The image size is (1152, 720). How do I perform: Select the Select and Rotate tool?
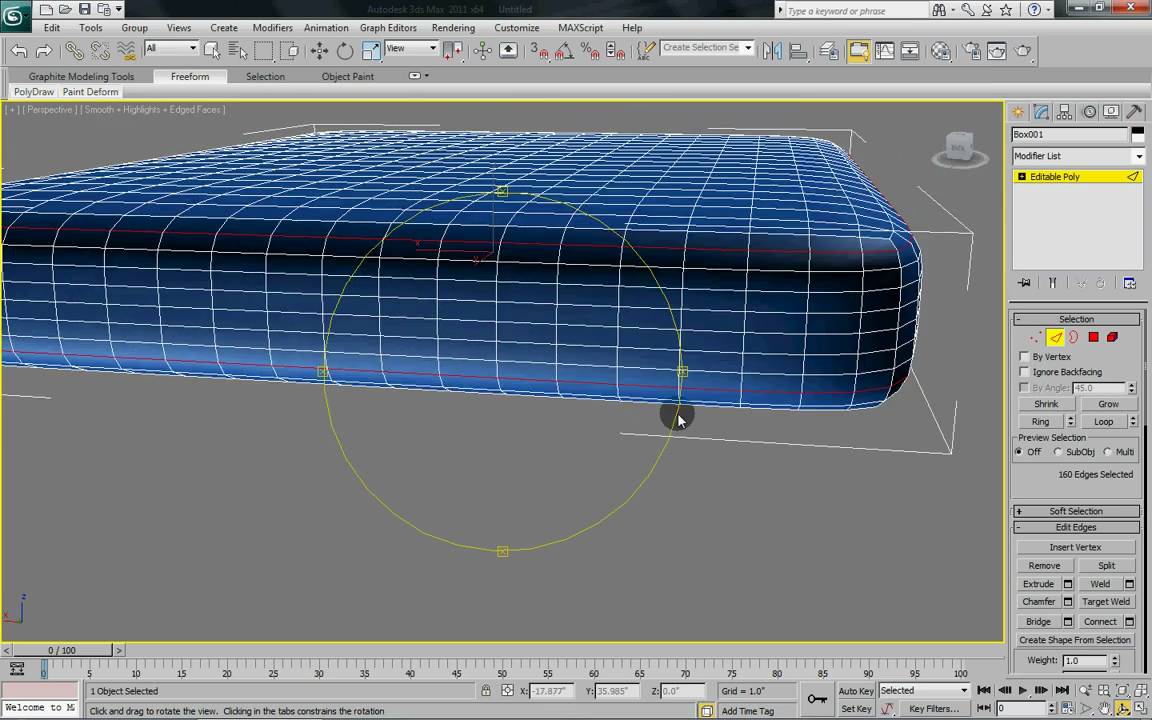345,51
